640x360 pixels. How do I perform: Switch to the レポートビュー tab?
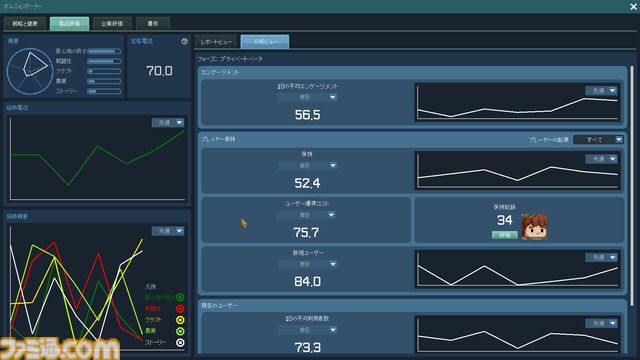click(x=216, y=42)
